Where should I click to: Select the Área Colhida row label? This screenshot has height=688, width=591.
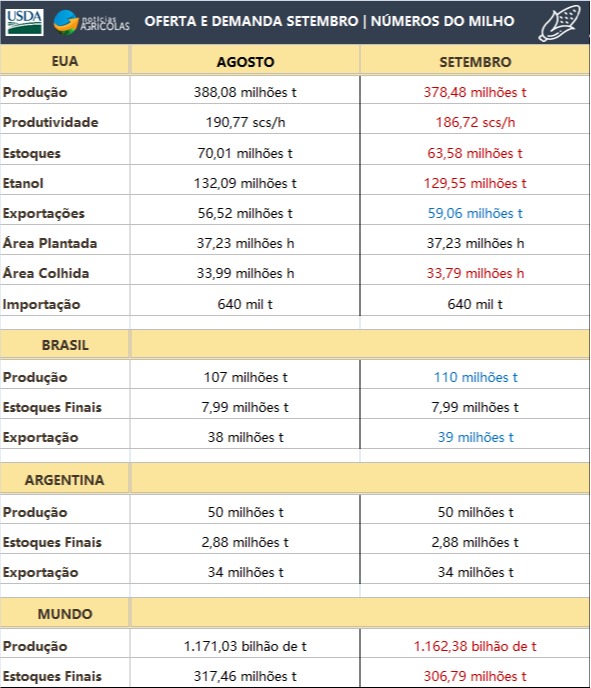point(46,273)
